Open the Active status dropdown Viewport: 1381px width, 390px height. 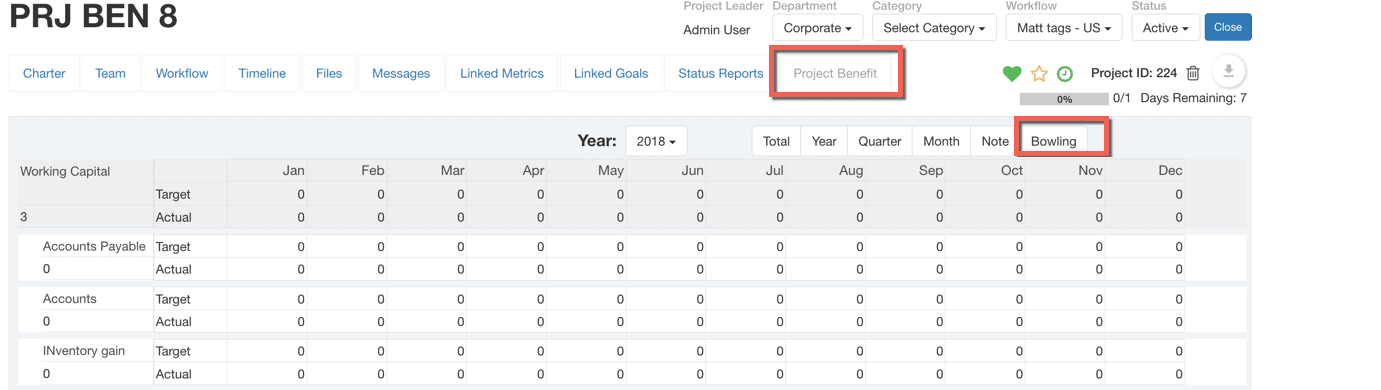[x=1165, y=28]
